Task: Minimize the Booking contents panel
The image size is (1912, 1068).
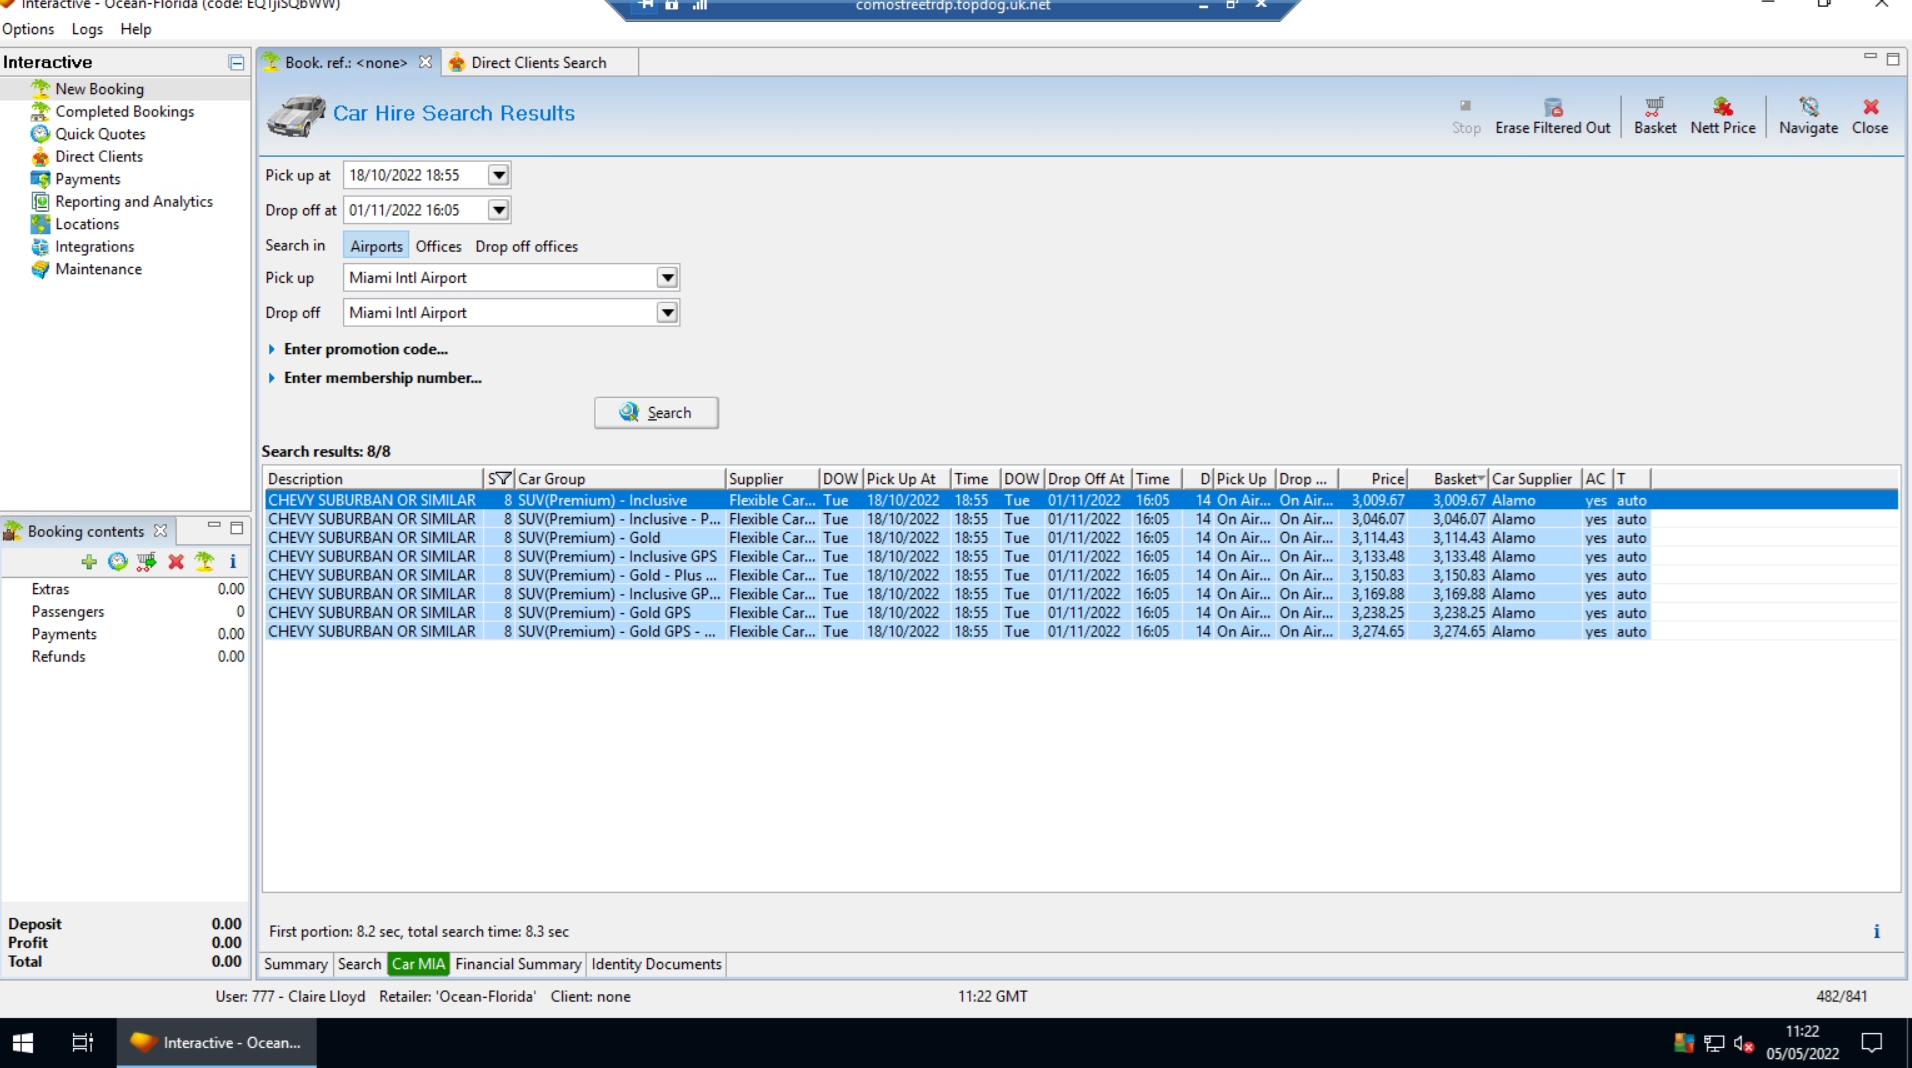Action: pos(214,527)
